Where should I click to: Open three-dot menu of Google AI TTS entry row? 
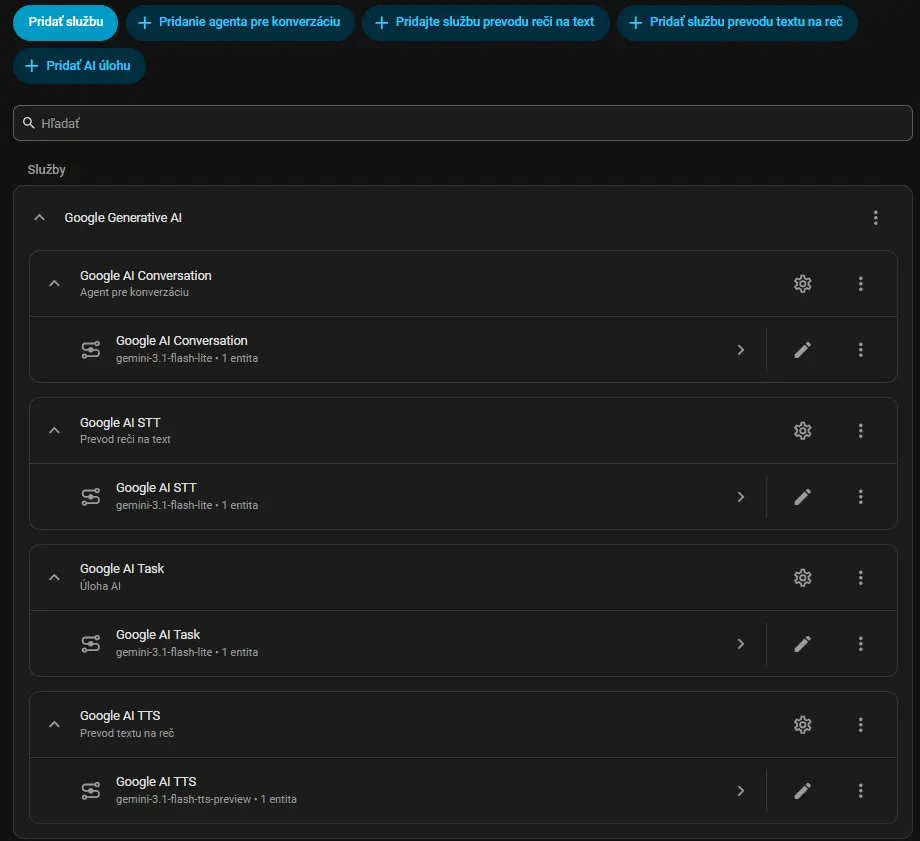861,791
